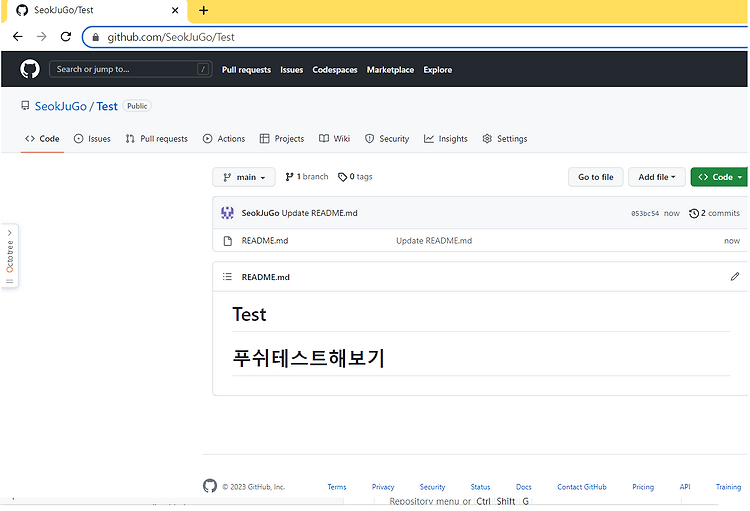Select the Issues repository tab
Viewport: 750px width, 511px height.
[92, 139]
